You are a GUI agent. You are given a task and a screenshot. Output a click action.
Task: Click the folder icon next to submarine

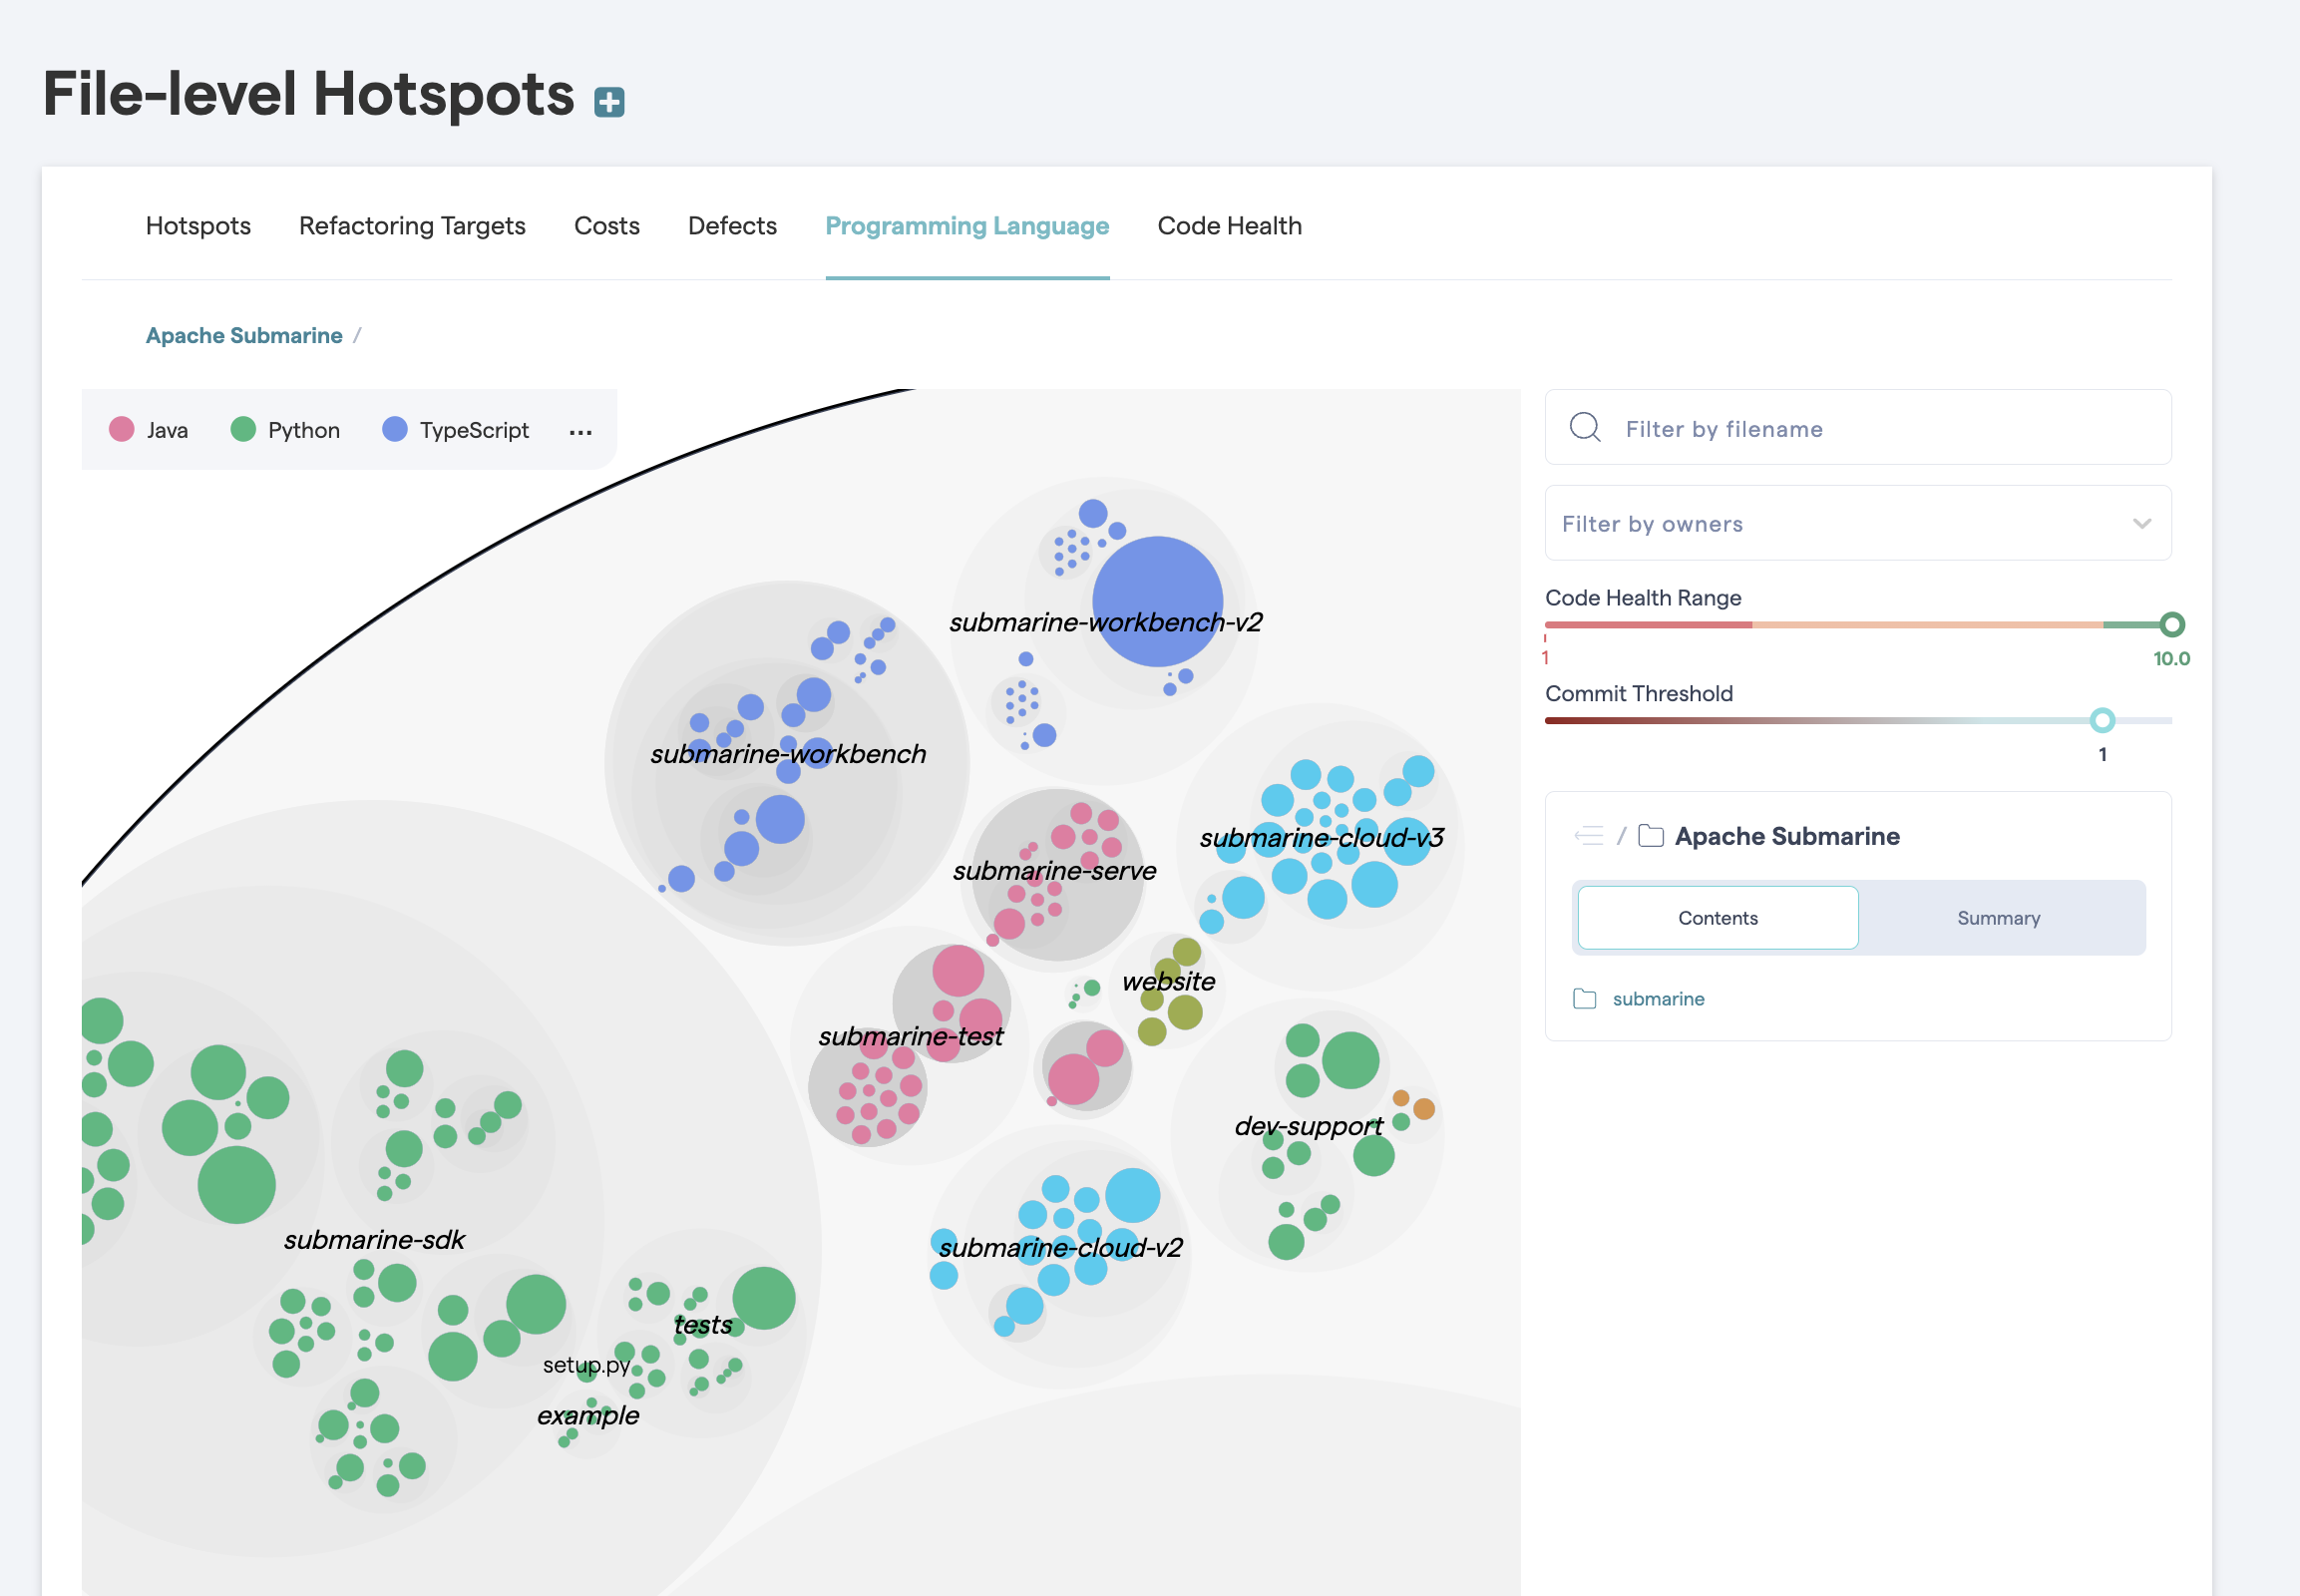click(1584, 999)
